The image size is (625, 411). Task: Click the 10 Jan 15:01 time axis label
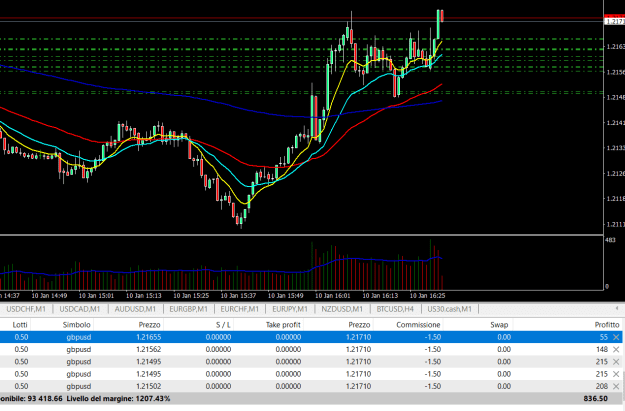click(96, 296)
